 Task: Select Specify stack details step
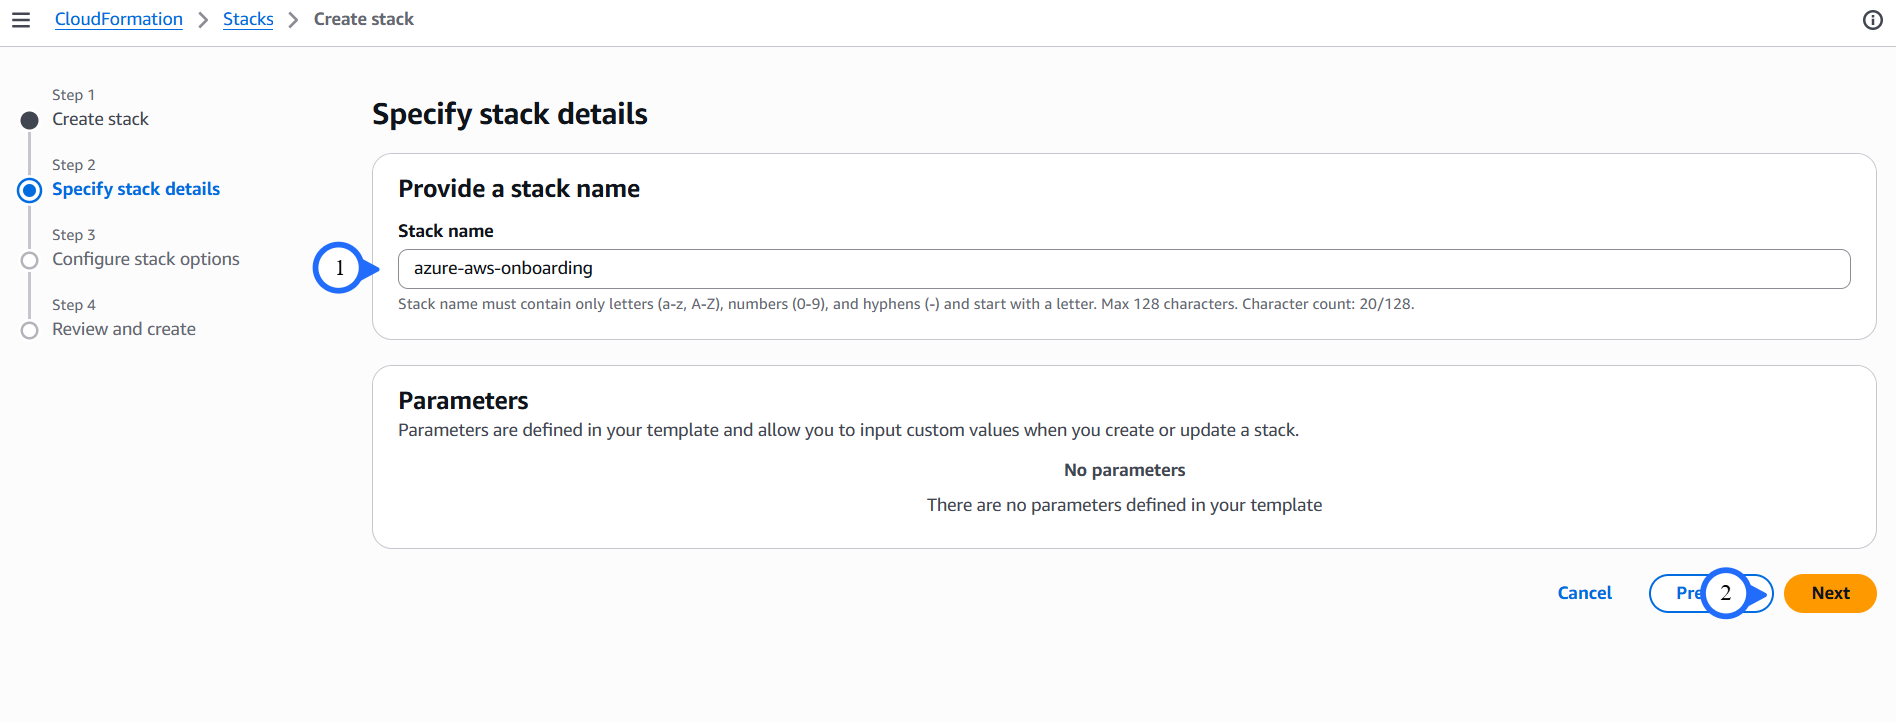coord(136,189)
